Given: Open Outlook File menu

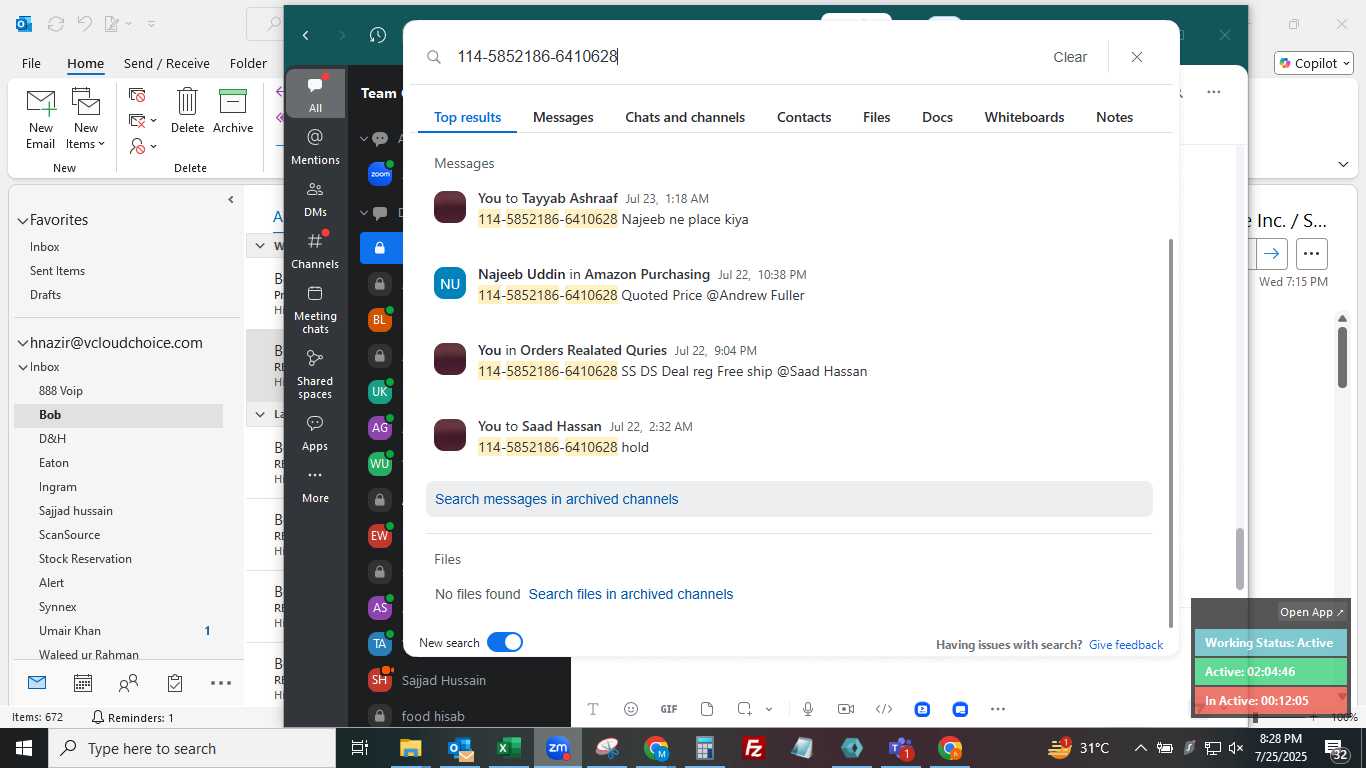Looking at the screenshot, I should tap(31, 63).
